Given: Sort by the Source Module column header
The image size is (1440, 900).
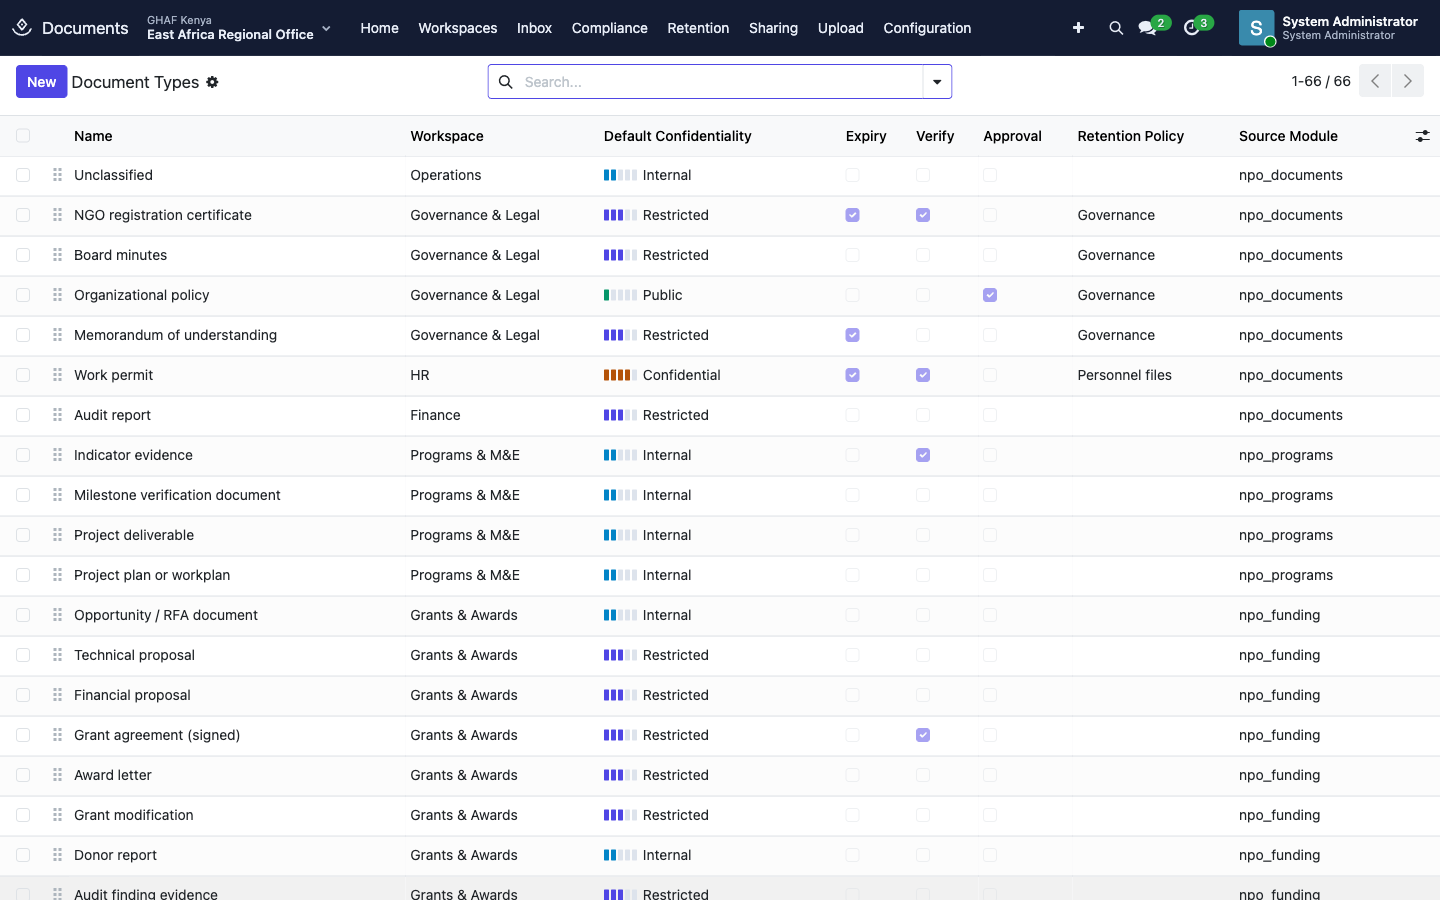Looking at the screenshot, I should [1288, 136].
